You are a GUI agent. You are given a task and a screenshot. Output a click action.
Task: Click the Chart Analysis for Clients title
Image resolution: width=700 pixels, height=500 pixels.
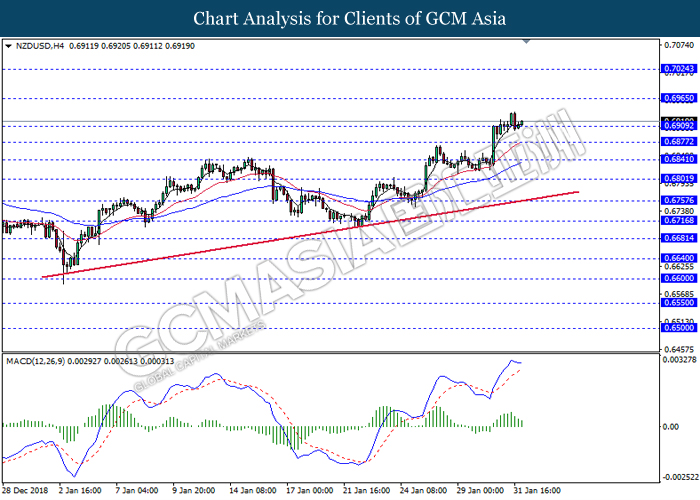(349, 18)
